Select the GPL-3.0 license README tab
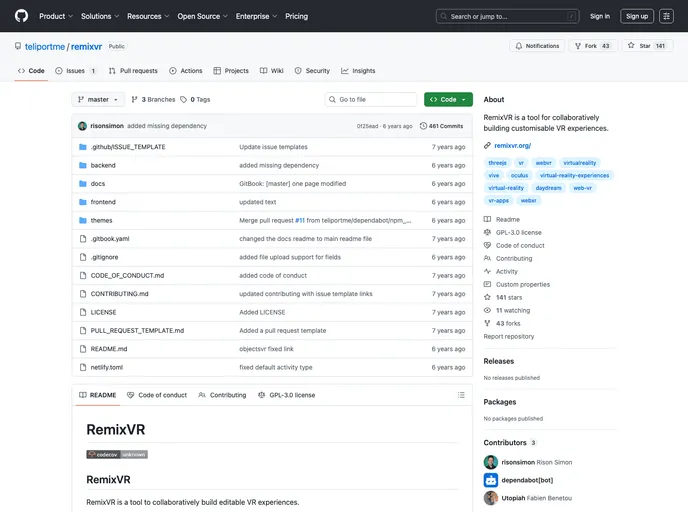688x512 pixels. 286,395
